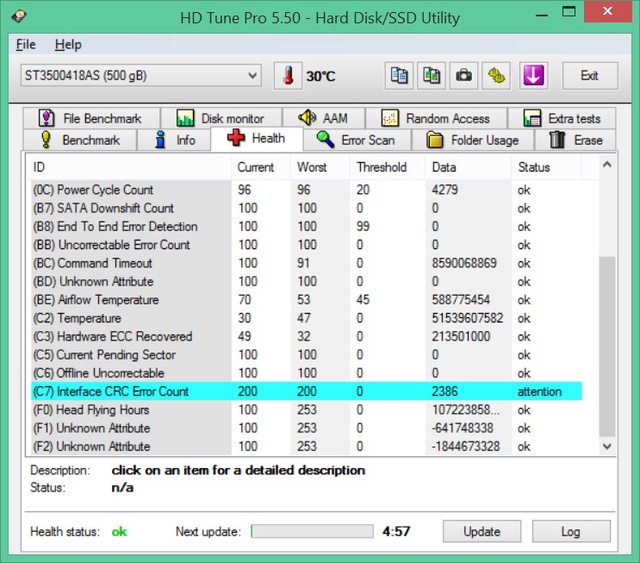Click the Exit button
Screen dimensions: 640x563
[x=590, y=76]
